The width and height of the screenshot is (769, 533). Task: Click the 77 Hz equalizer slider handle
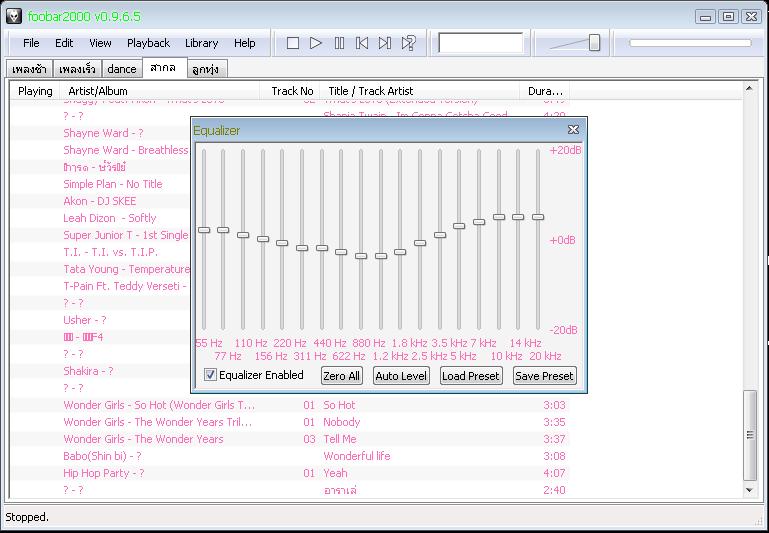223,229
